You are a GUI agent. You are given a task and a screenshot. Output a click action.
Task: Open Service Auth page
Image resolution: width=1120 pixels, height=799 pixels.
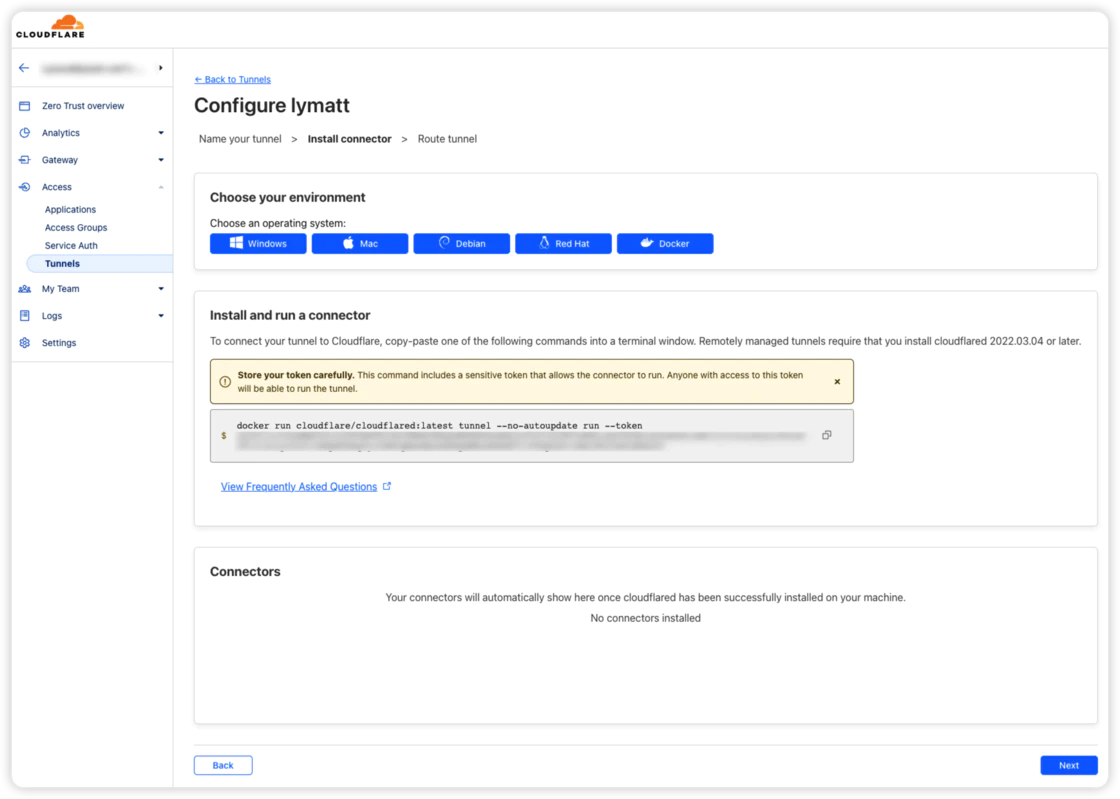pyautogui.click(x=71, y=245)
